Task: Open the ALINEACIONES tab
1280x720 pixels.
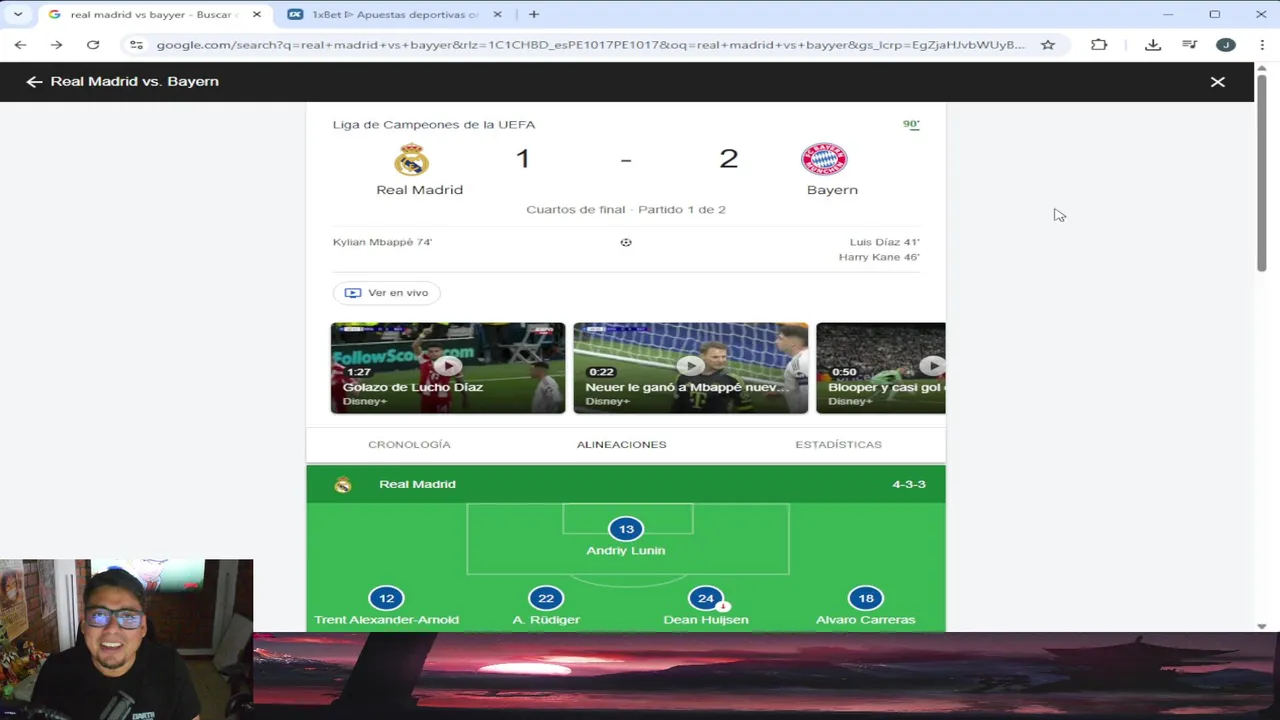Action: point(621,445)
